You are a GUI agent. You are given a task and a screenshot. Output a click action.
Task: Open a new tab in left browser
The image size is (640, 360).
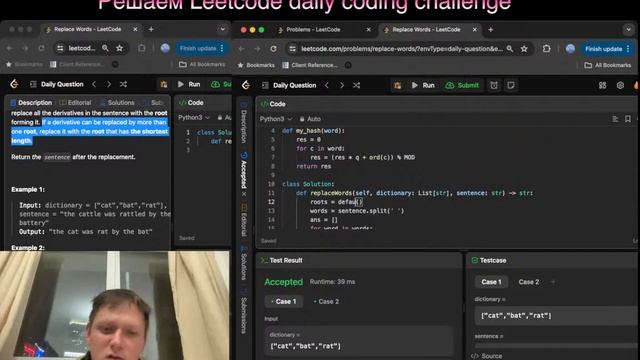pyautogui.click(x=151, y=29)
